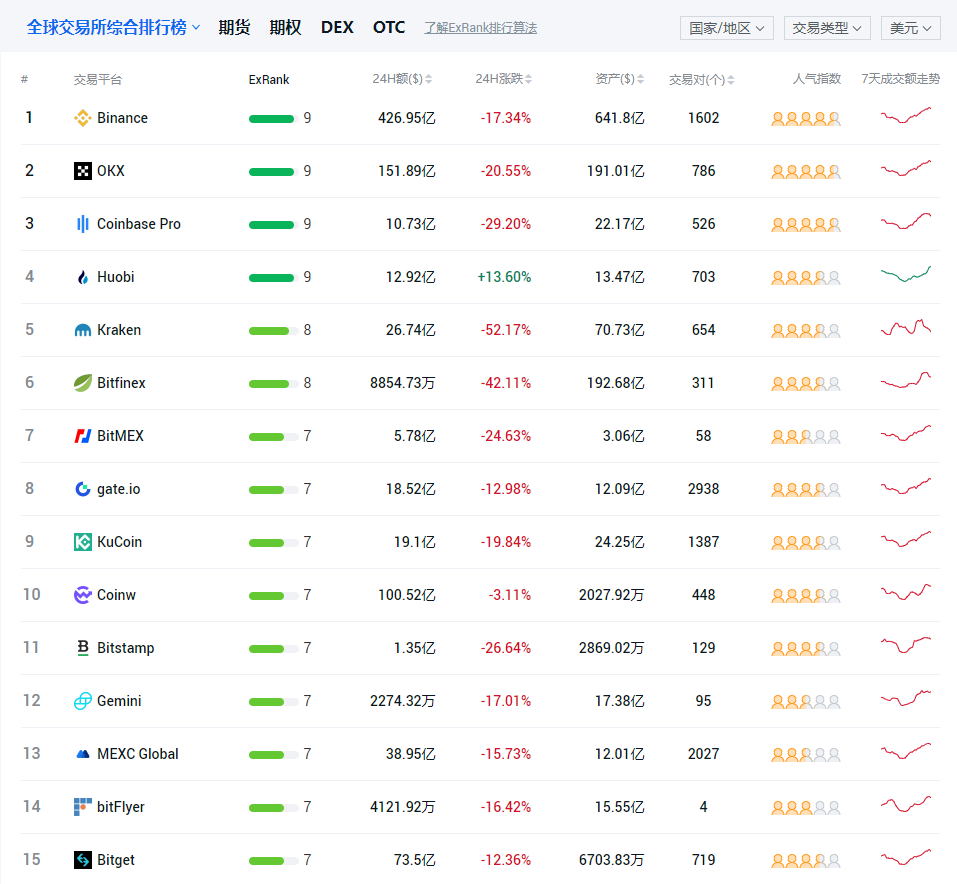Click the bitFlyer logo icon
This screenshot has width=957, height=884.
82,807
